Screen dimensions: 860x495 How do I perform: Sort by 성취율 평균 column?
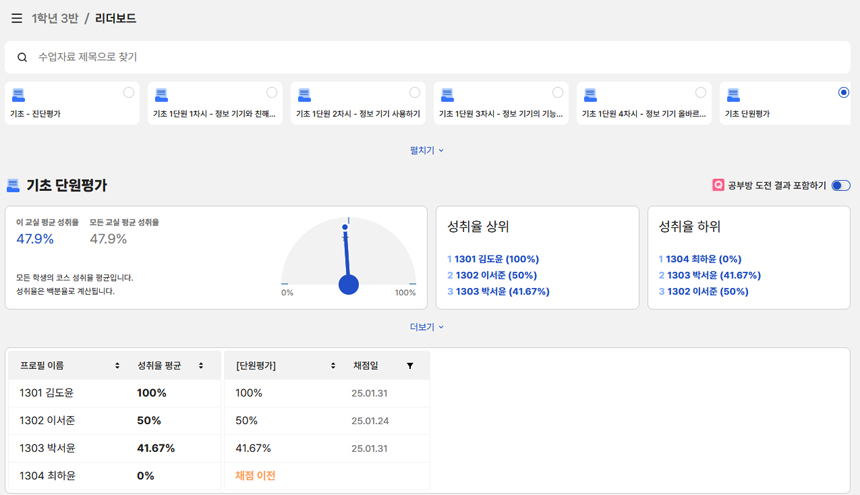(201, 366)
